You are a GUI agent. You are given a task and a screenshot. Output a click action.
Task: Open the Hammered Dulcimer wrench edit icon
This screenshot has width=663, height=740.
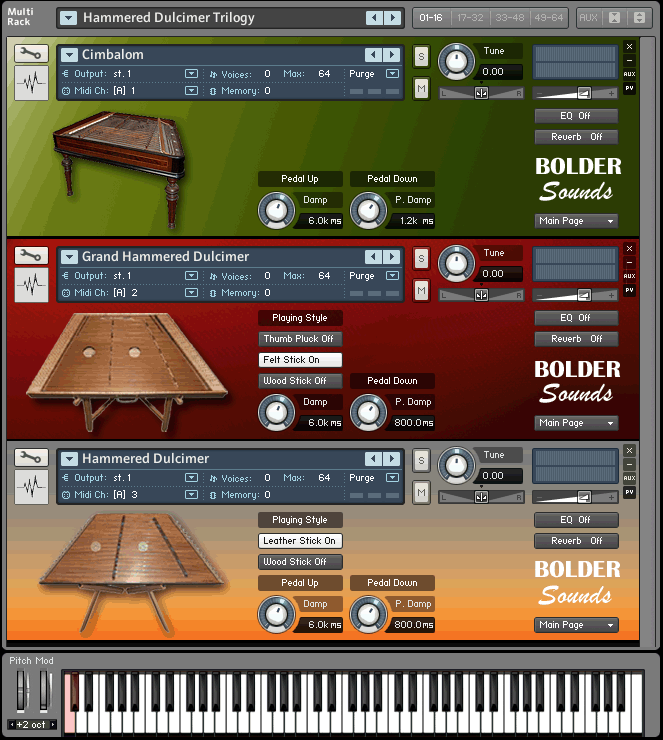pyautogui.click(x=31, y=458)
